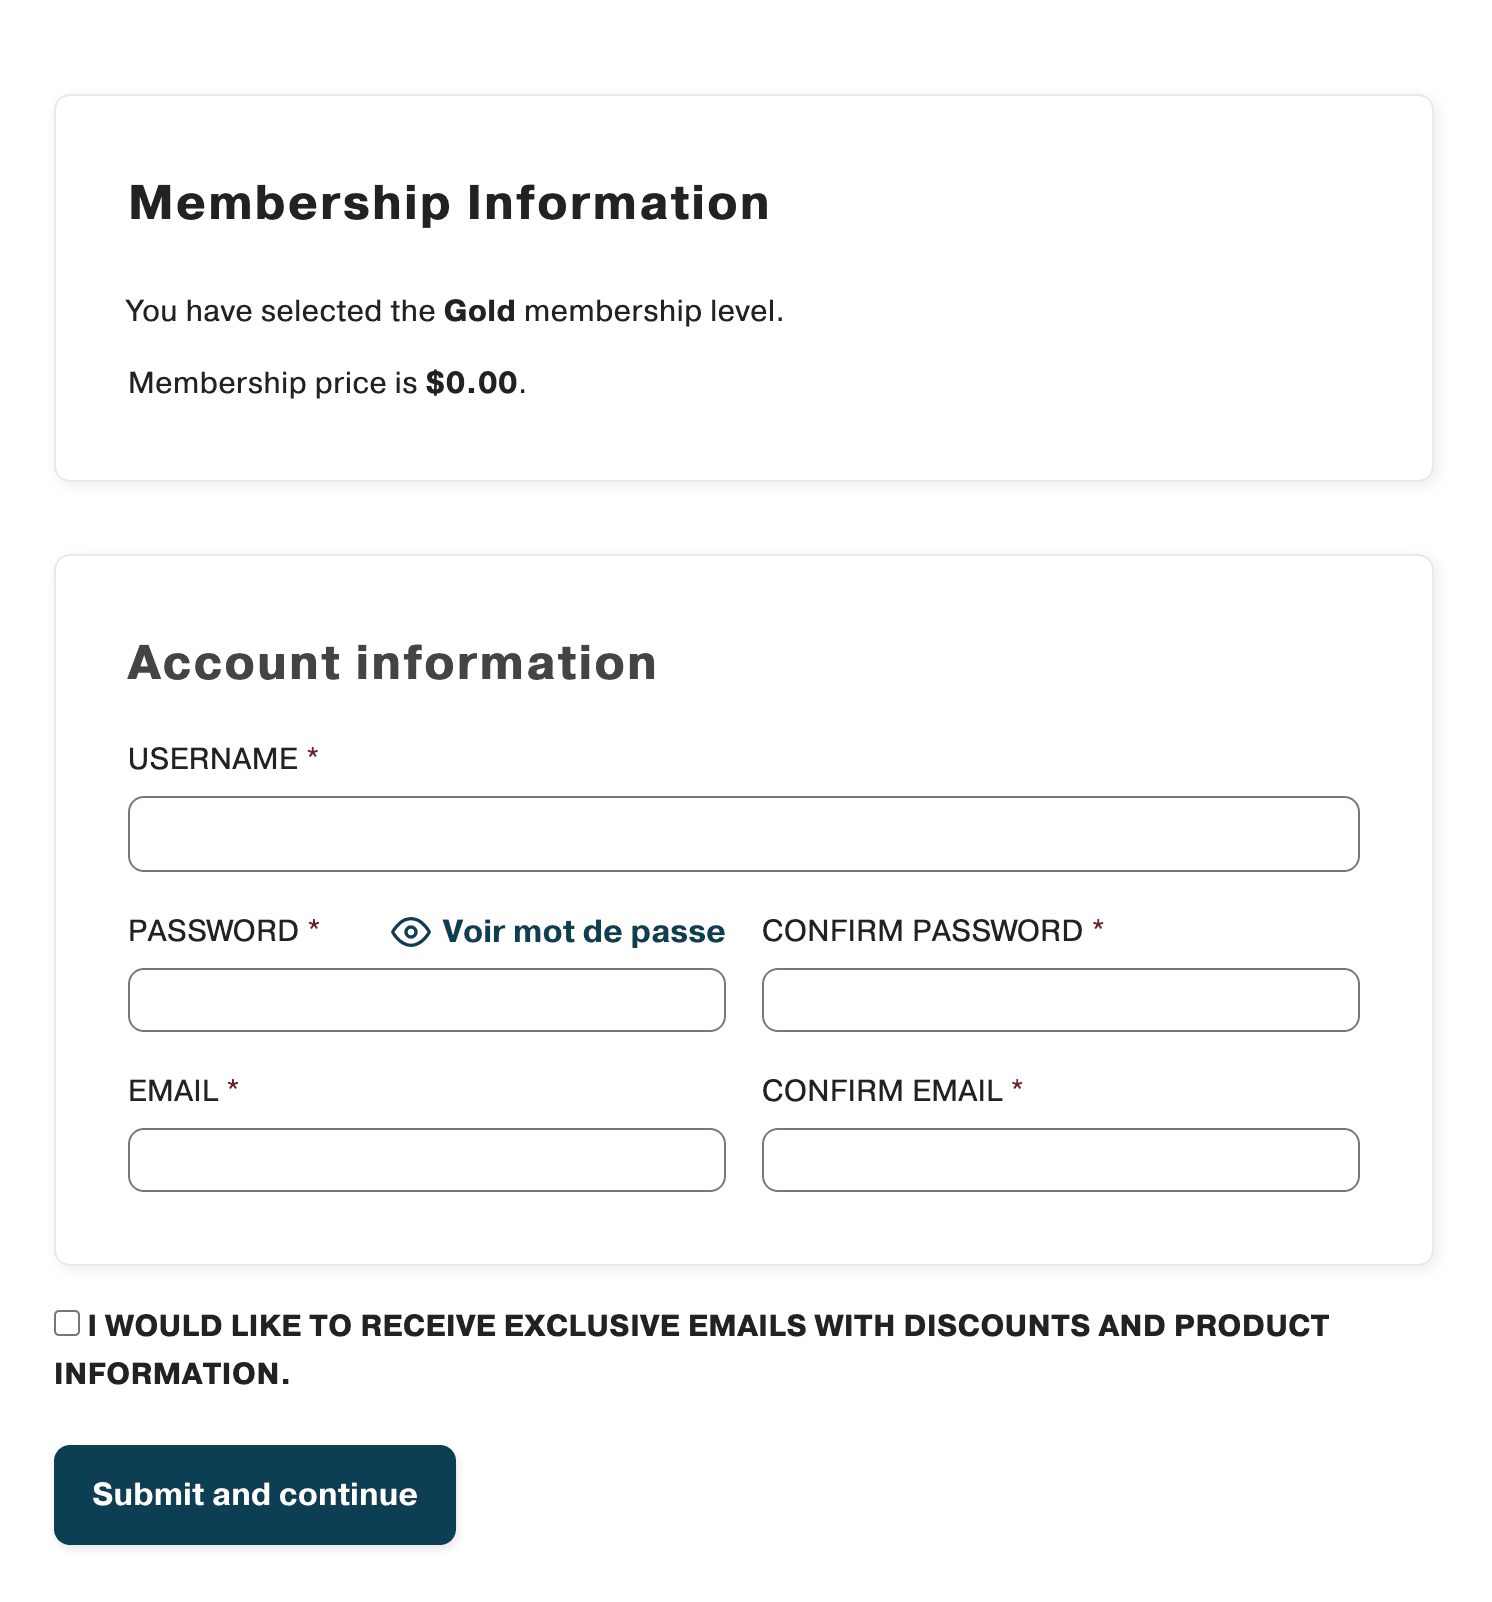The image size is (1492, 1602).
Task: Click the Account information heading
Action: 391,663
